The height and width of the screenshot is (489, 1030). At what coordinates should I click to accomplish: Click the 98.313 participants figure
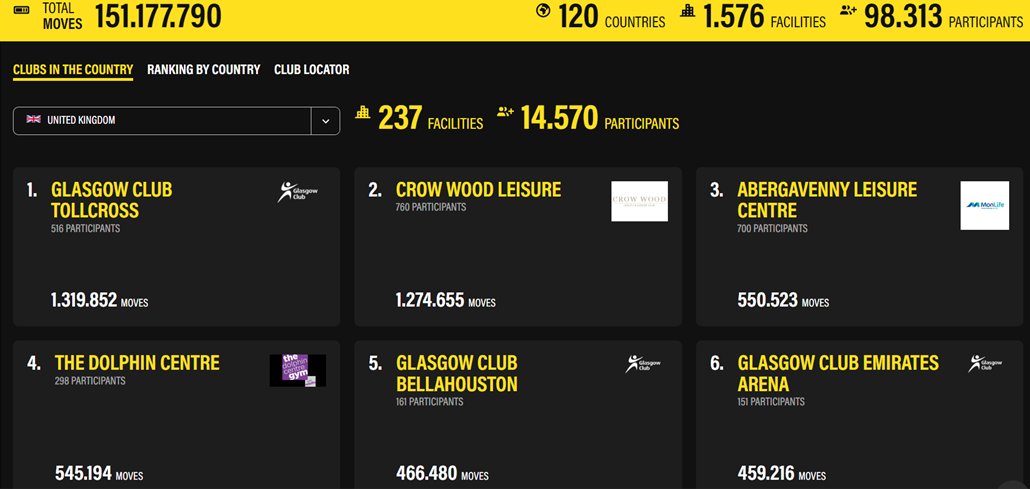tap(903, 16)
